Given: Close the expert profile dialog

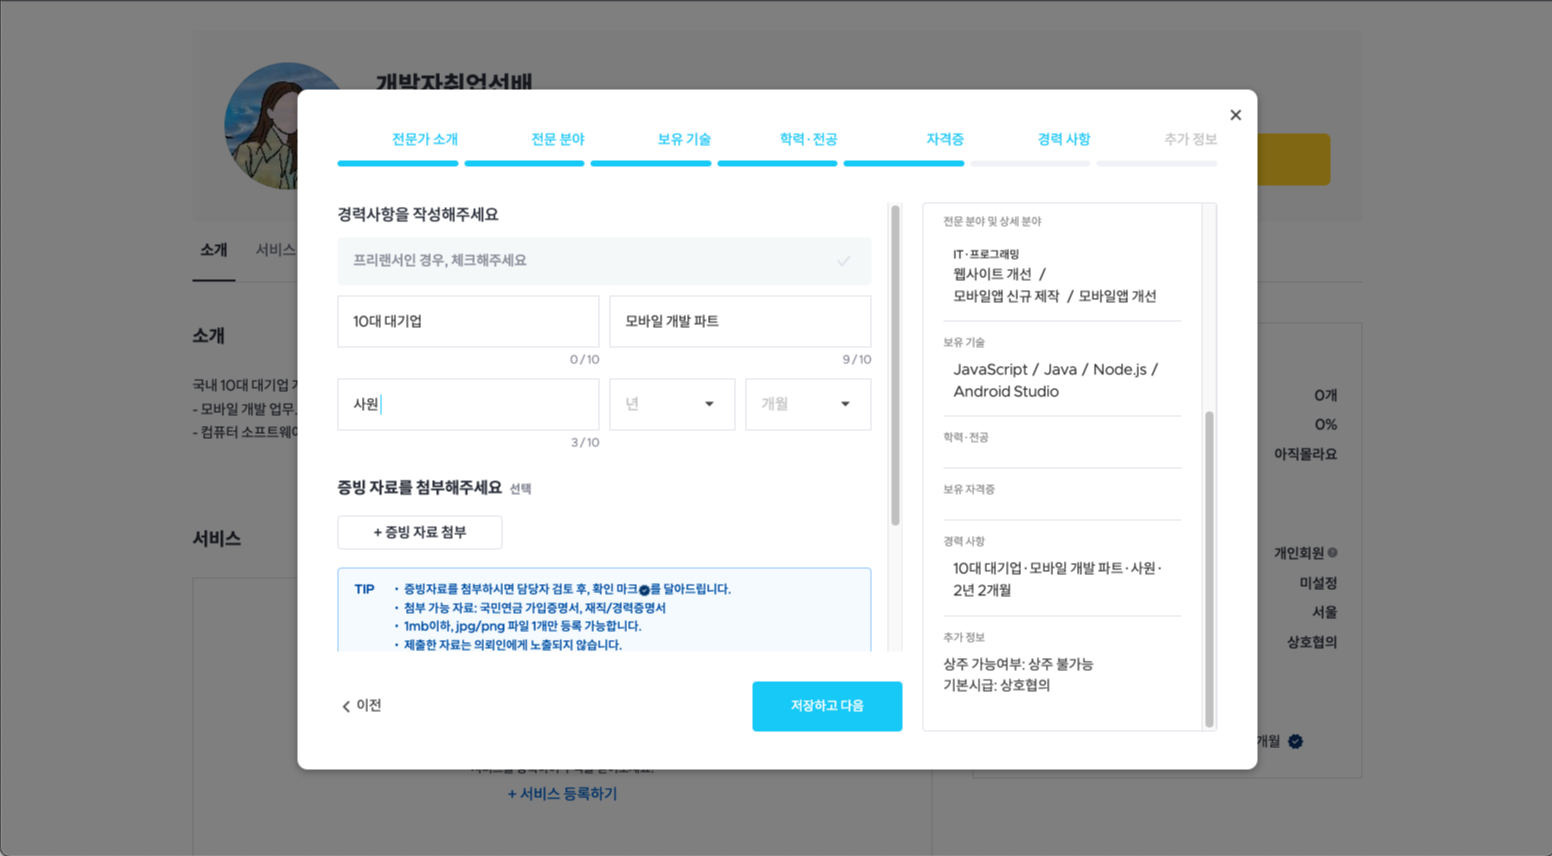Looking at the screenshot, I should tap(1235, 115).
